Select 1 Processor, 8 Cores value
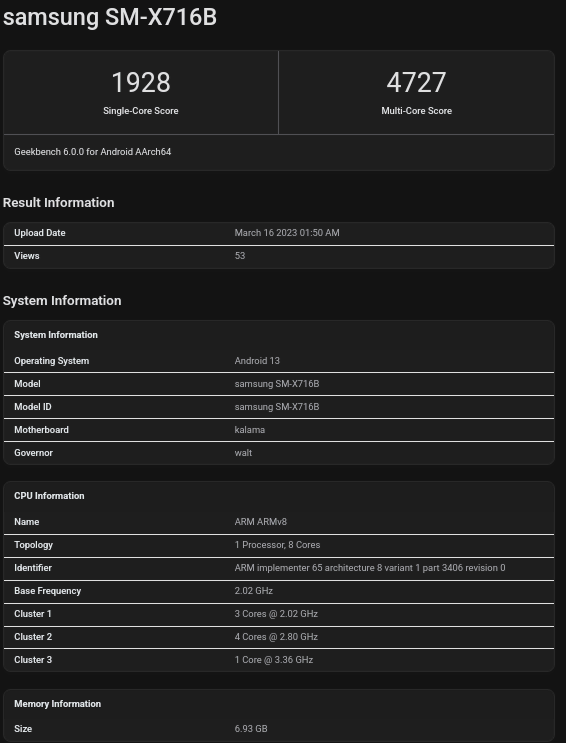This screenshot has height=743, width=566. point(277,545)
